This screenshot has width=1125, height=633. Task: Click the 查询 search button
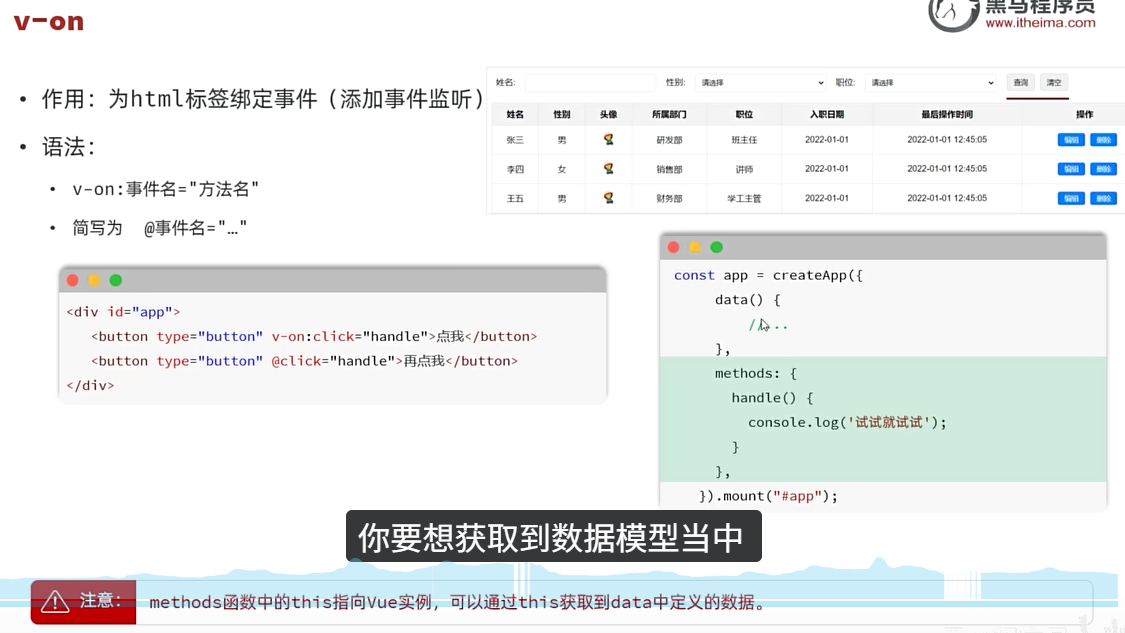point(1020,83)
